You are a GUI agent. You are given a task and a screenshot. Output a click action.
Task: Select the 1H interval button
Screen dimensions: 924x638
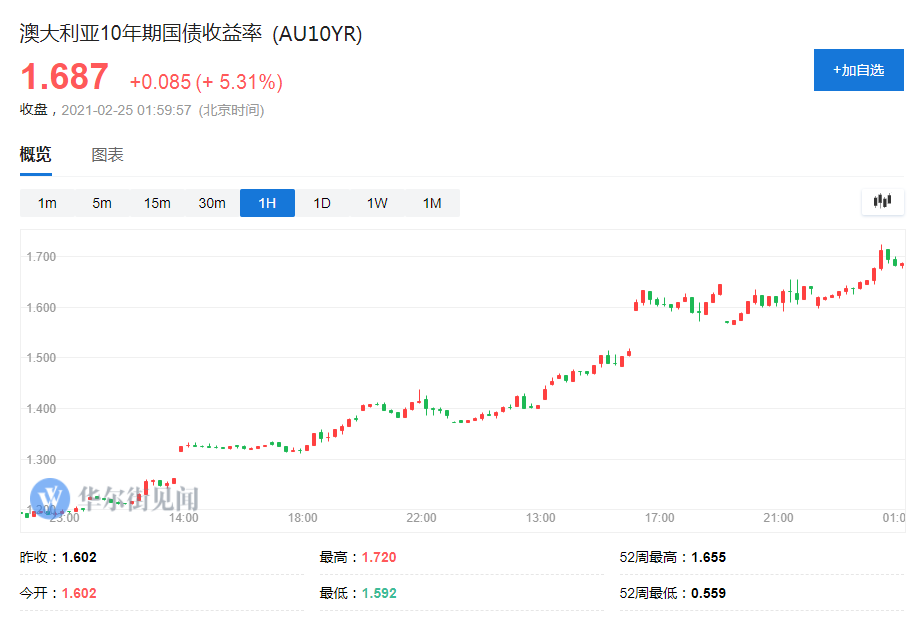267,203
